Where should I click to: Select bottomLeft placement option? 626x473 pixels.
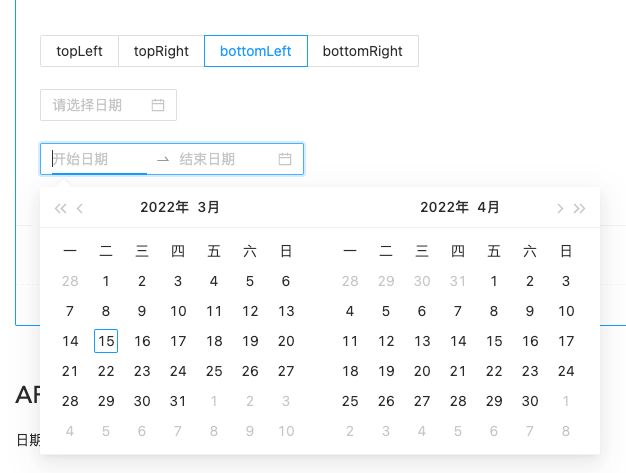click(256, 51)
